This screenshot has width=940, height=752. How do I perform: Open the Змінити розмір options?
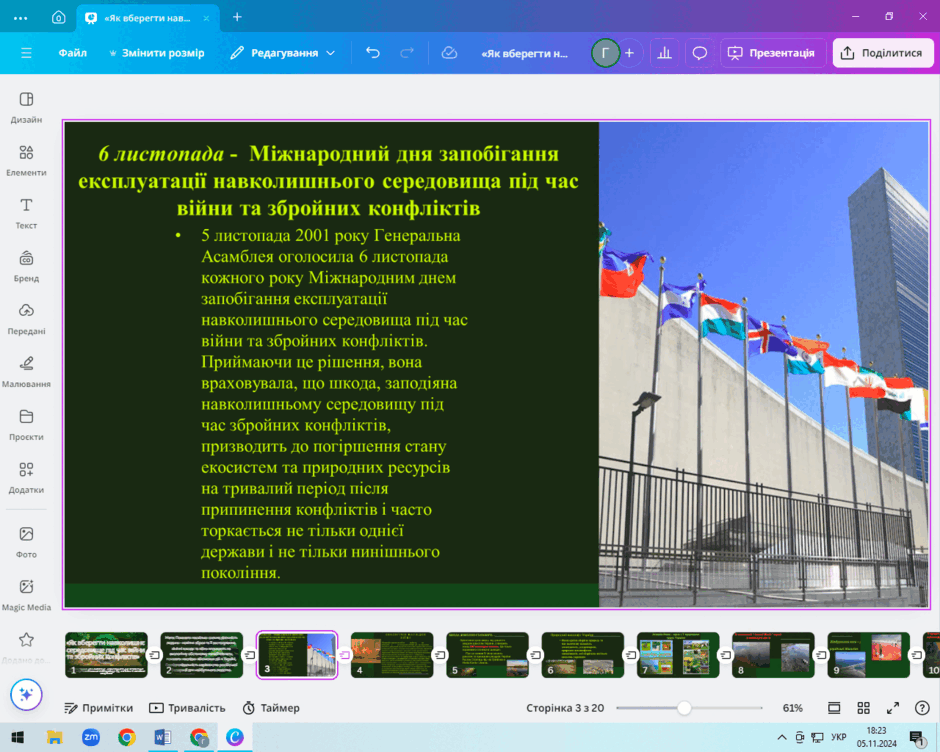click(157, 53)
